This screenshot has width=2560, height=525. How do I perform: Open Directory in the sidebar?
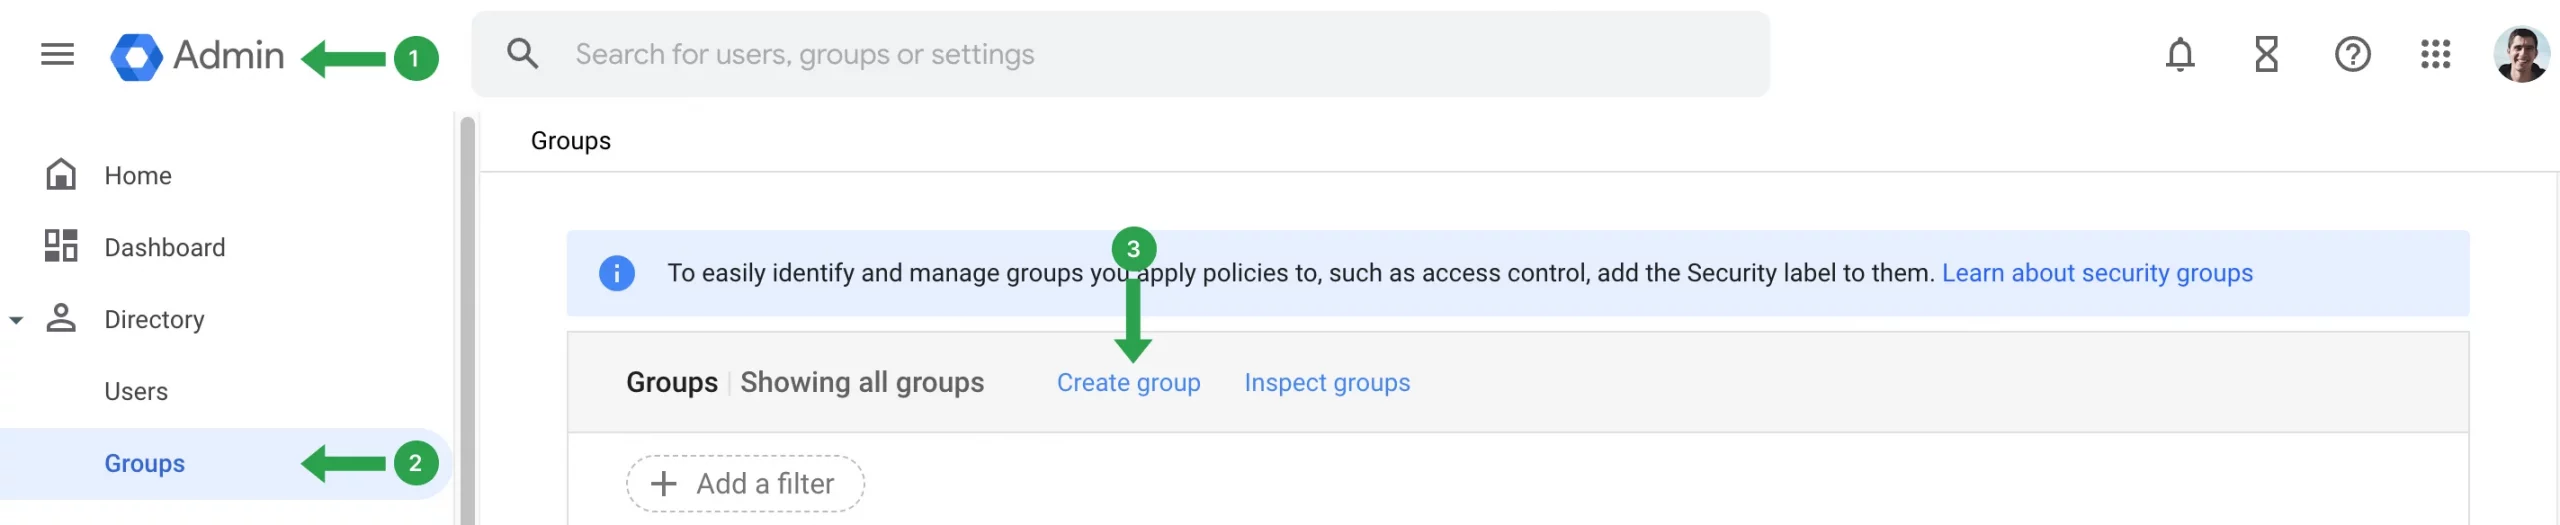coord(154,319)
